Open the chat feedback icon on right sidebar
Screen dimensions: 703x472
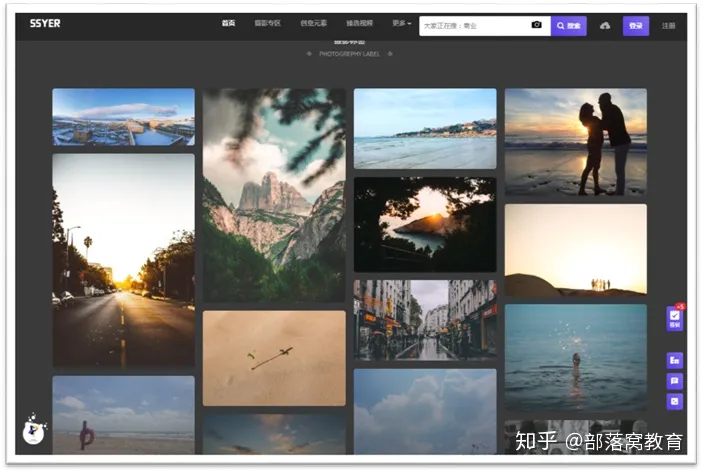point(675,381)
